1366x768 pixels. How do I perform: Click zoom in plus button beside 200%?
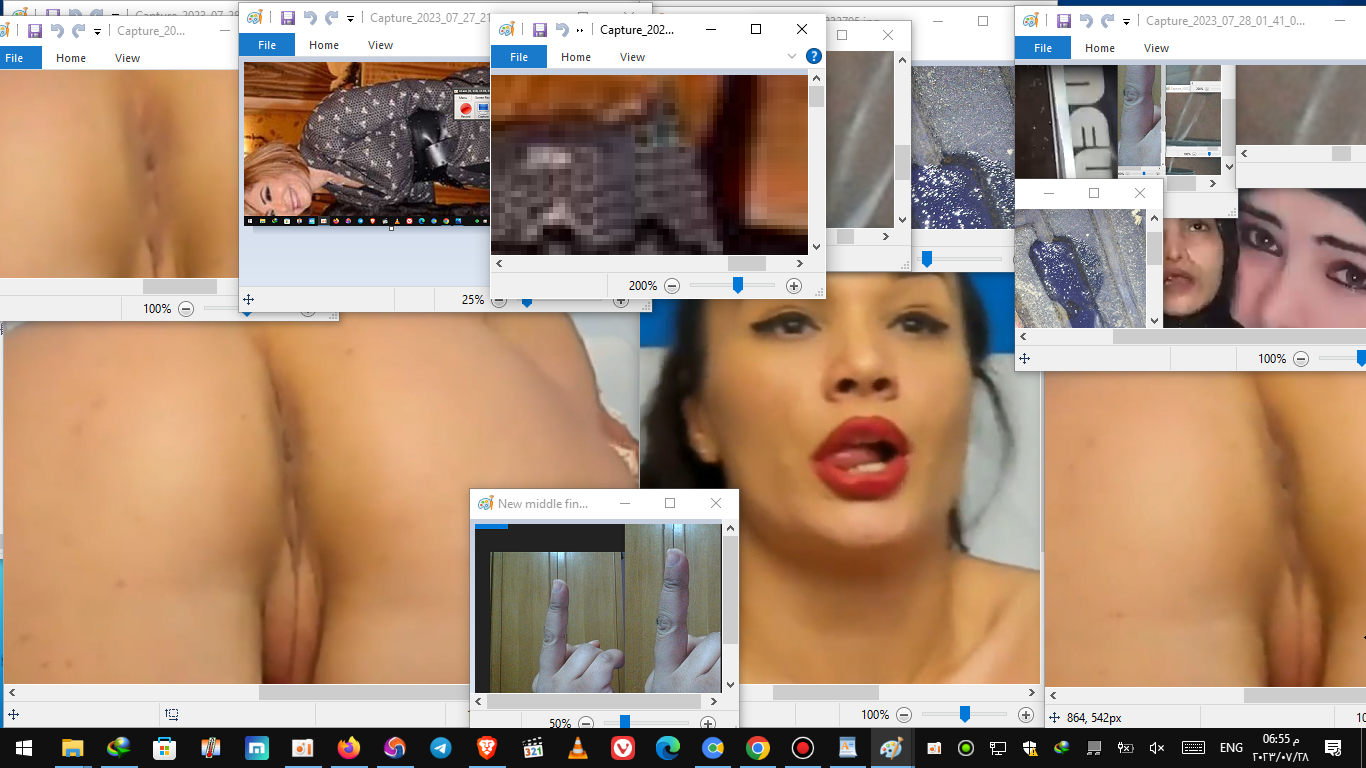coord(794,286)
